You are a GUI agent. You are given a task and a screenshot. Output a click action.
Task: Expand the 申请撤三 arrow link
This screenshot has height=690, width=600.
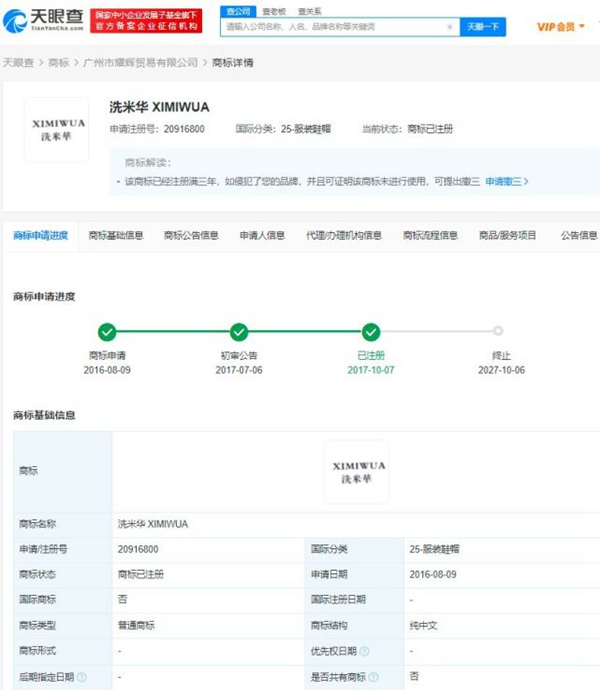[x=506, y=182]
